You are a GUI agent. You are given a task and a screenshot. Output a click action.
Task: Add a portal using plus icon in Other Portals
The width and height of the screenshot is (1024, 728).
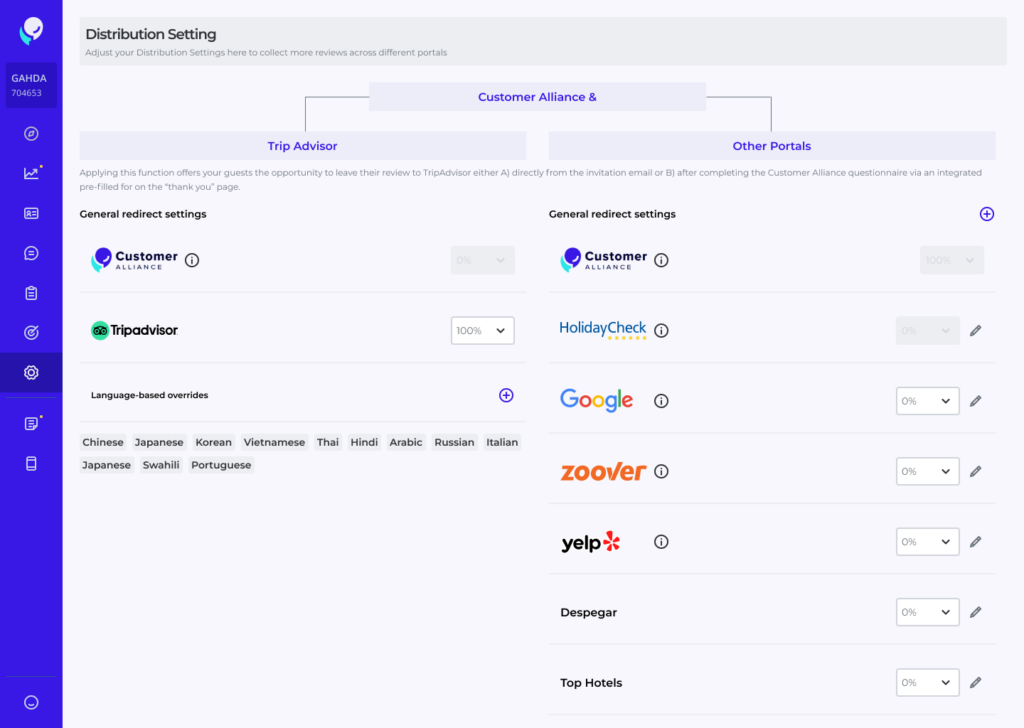[987, 214]
